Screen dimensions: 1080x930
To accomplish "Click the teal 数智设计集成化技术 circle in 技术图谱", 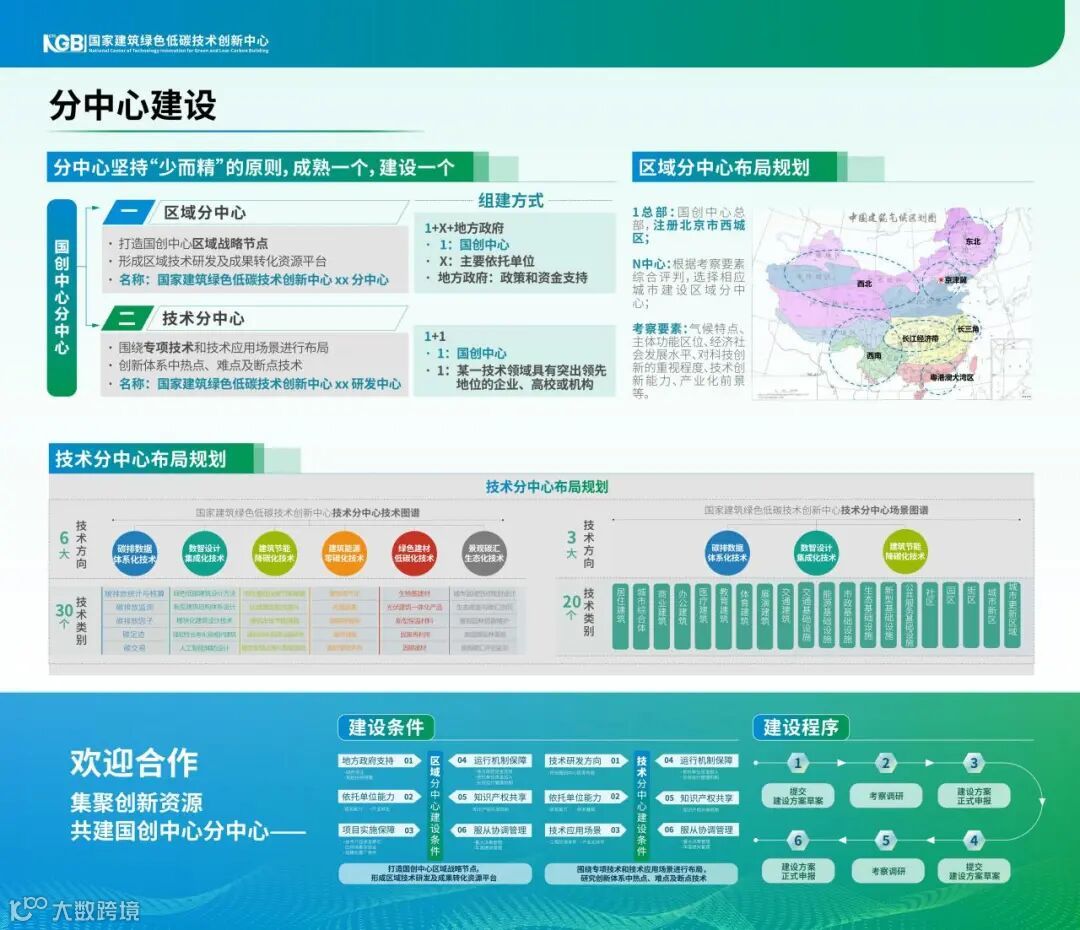I will pyautogui.click(x=204, y=553).
